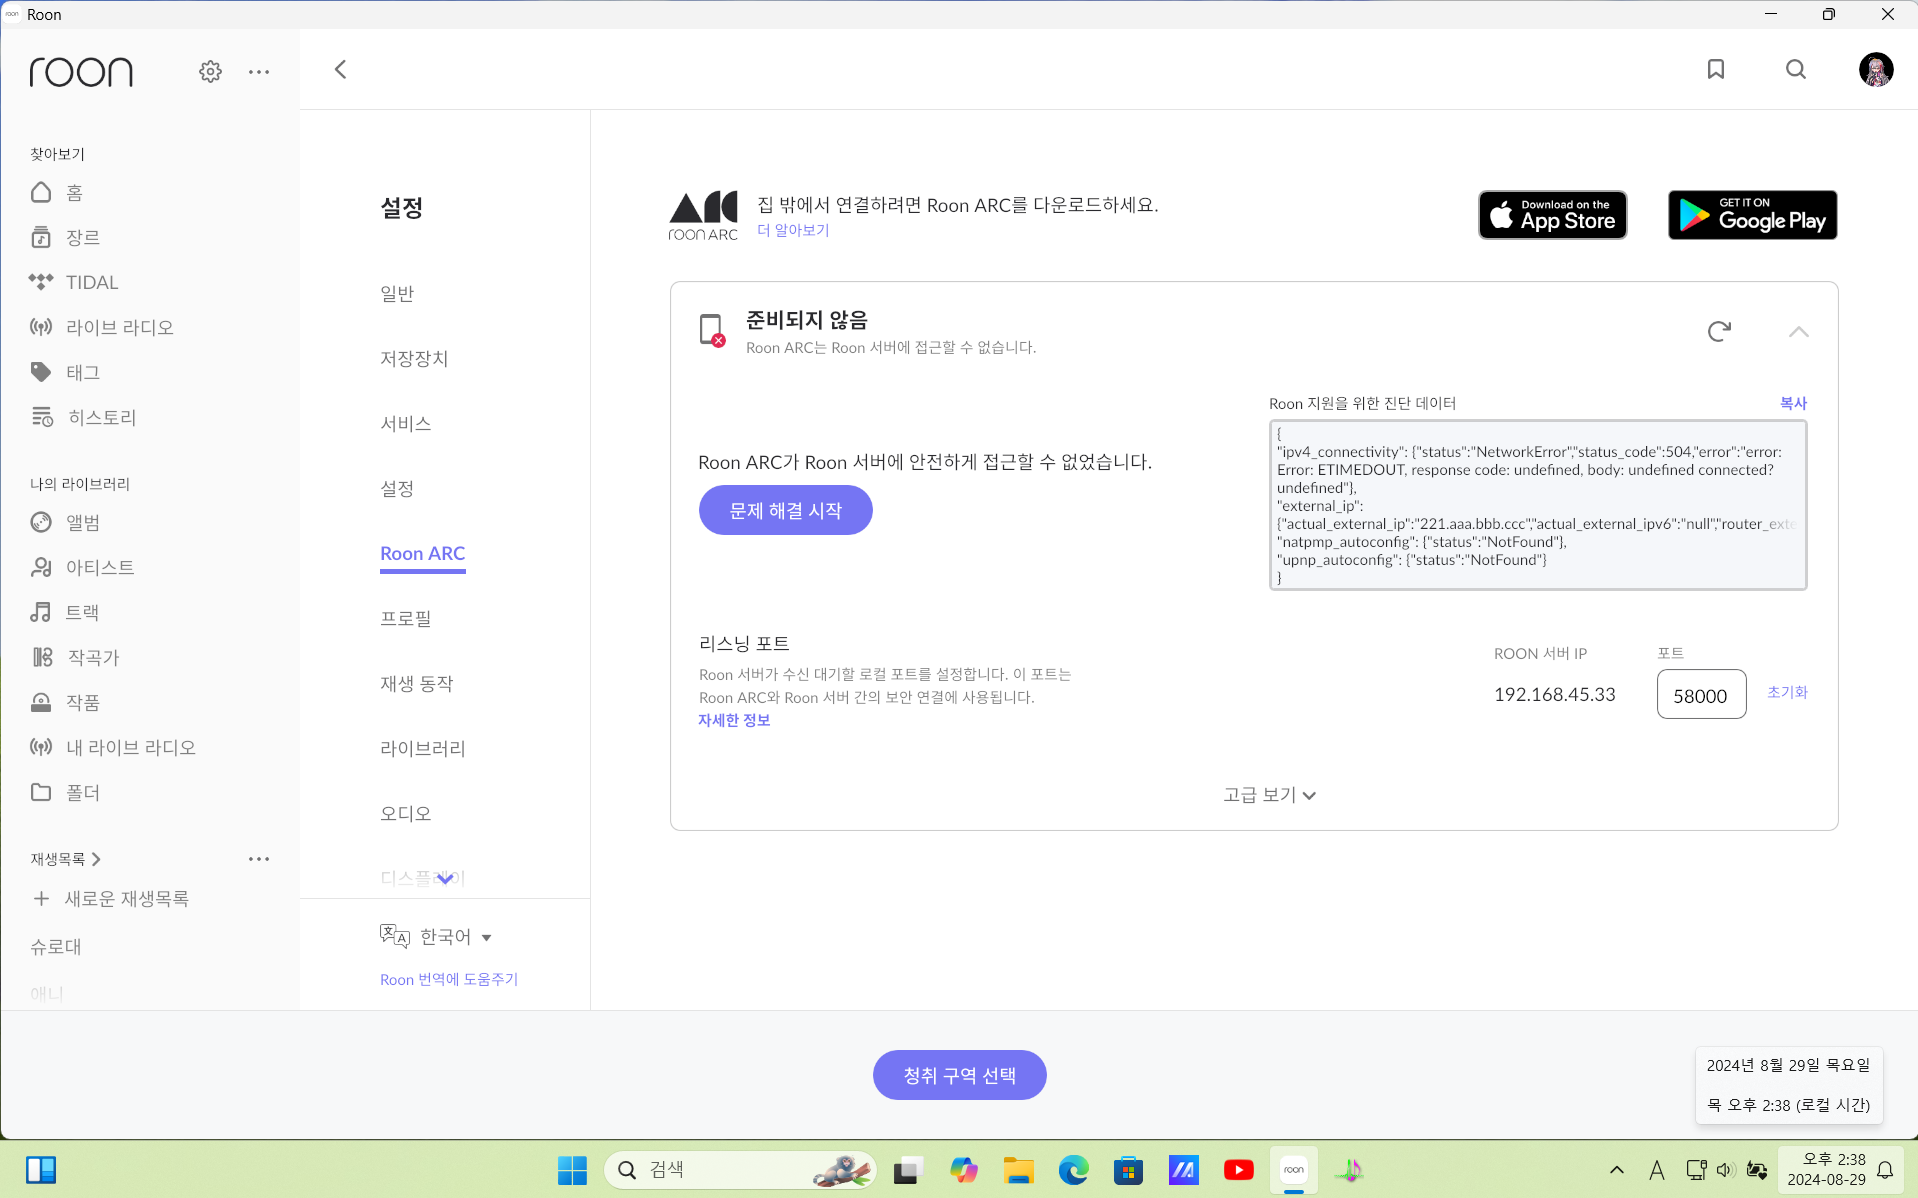Click ROON 서버 IP 192.168.45.33
This screenshot has width=1918, height=1198.
coord(1554,694)
